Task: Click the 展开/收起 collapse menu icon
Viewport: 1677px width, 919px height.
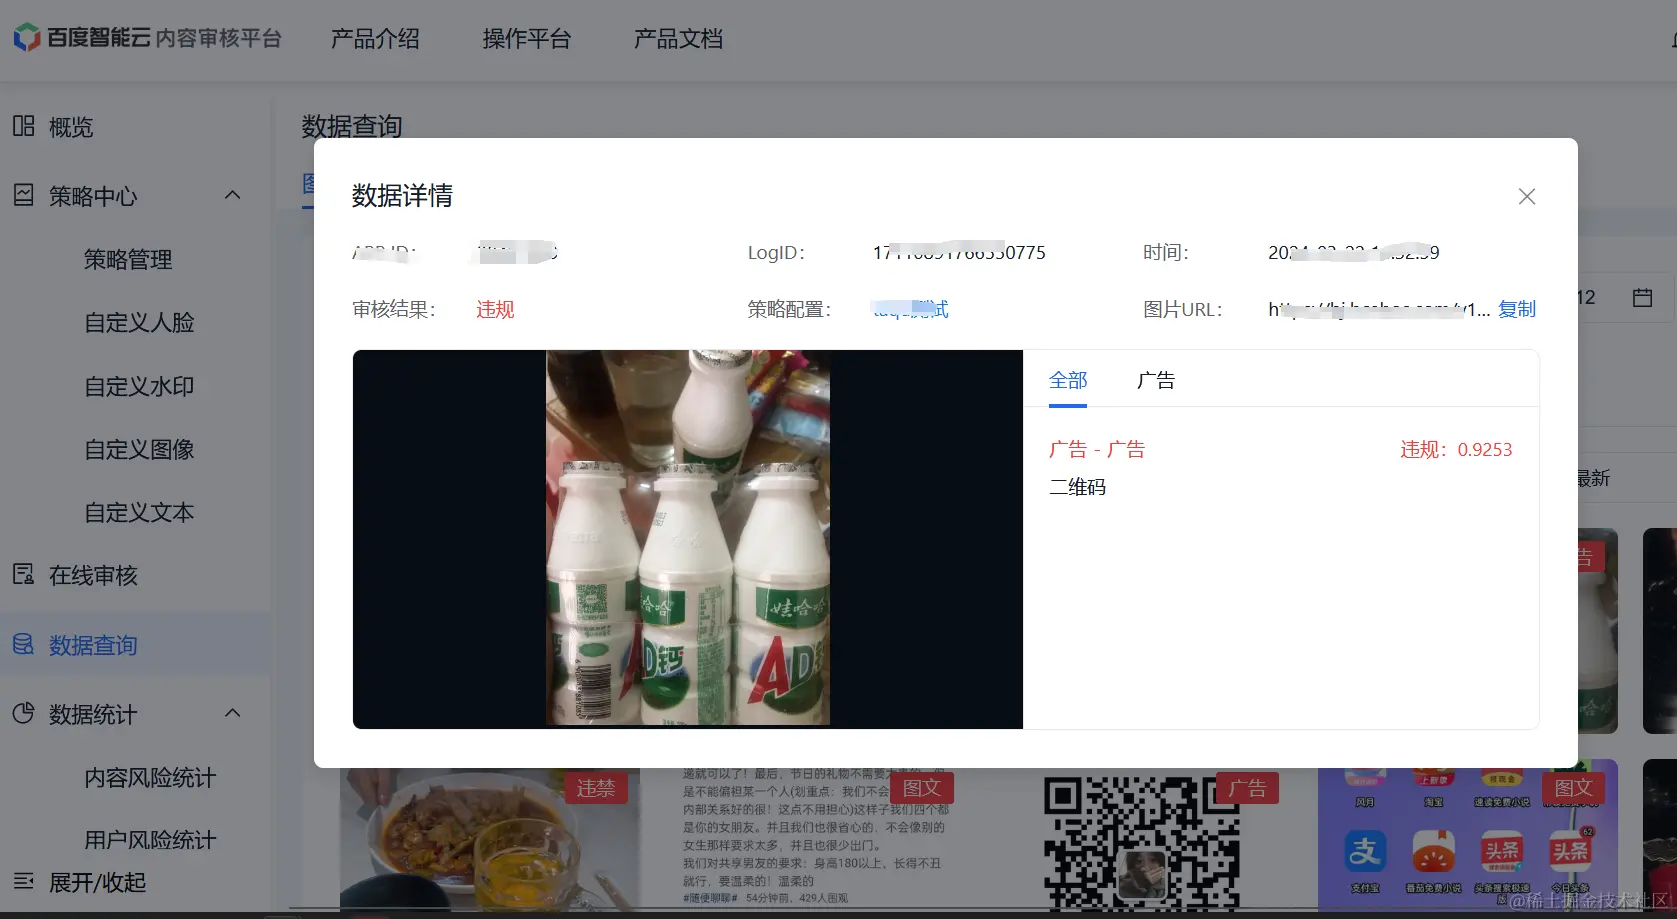Action: 24,881
